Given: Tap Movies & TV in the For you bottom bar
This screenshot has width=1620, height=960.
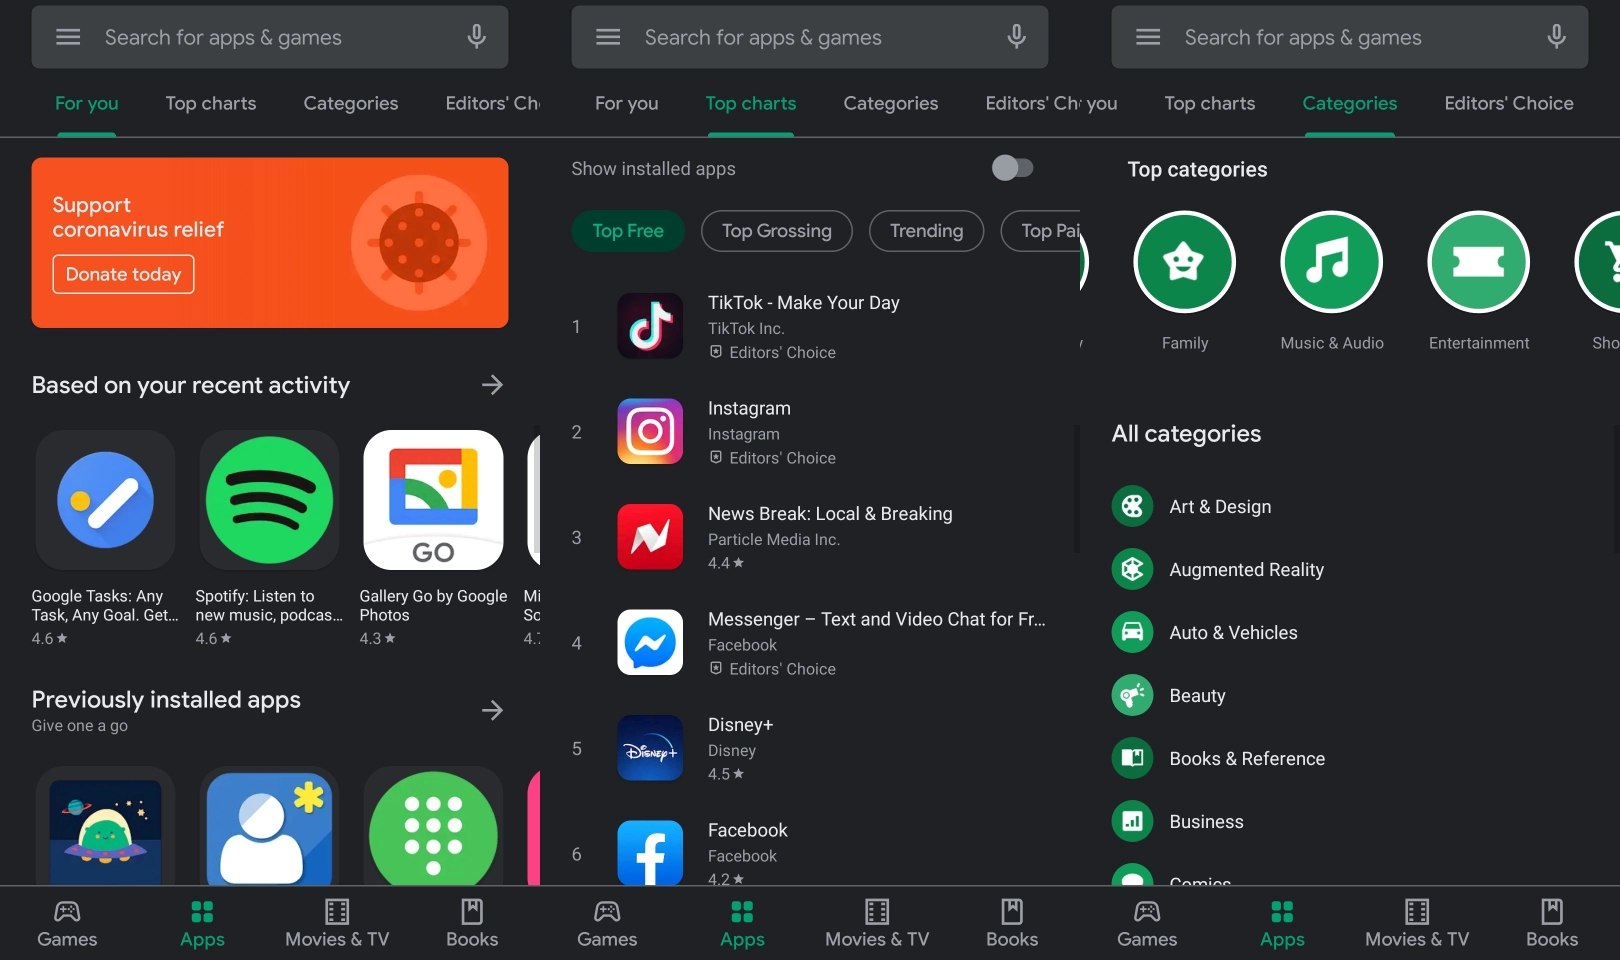Looking at the screenshot, I should (x=337, y=924).
